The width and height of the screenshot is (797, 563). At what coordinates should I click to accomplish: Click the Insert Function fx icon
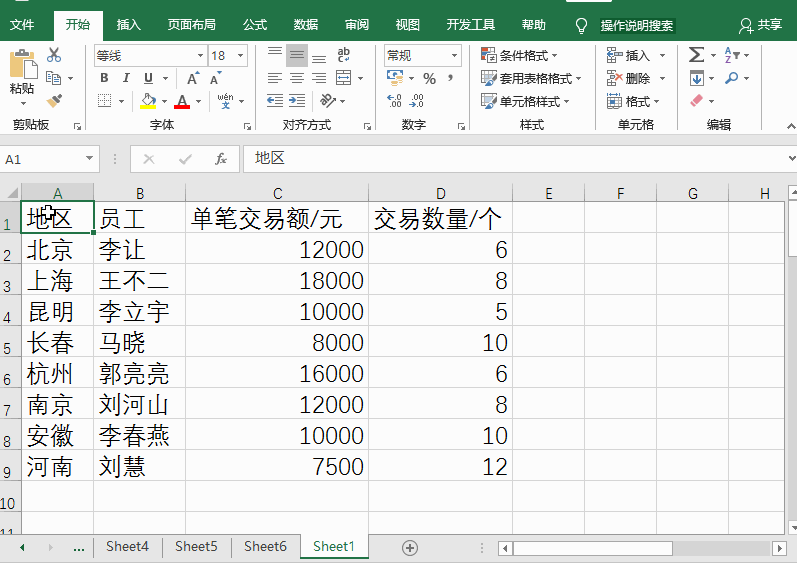tap(220, 159)
